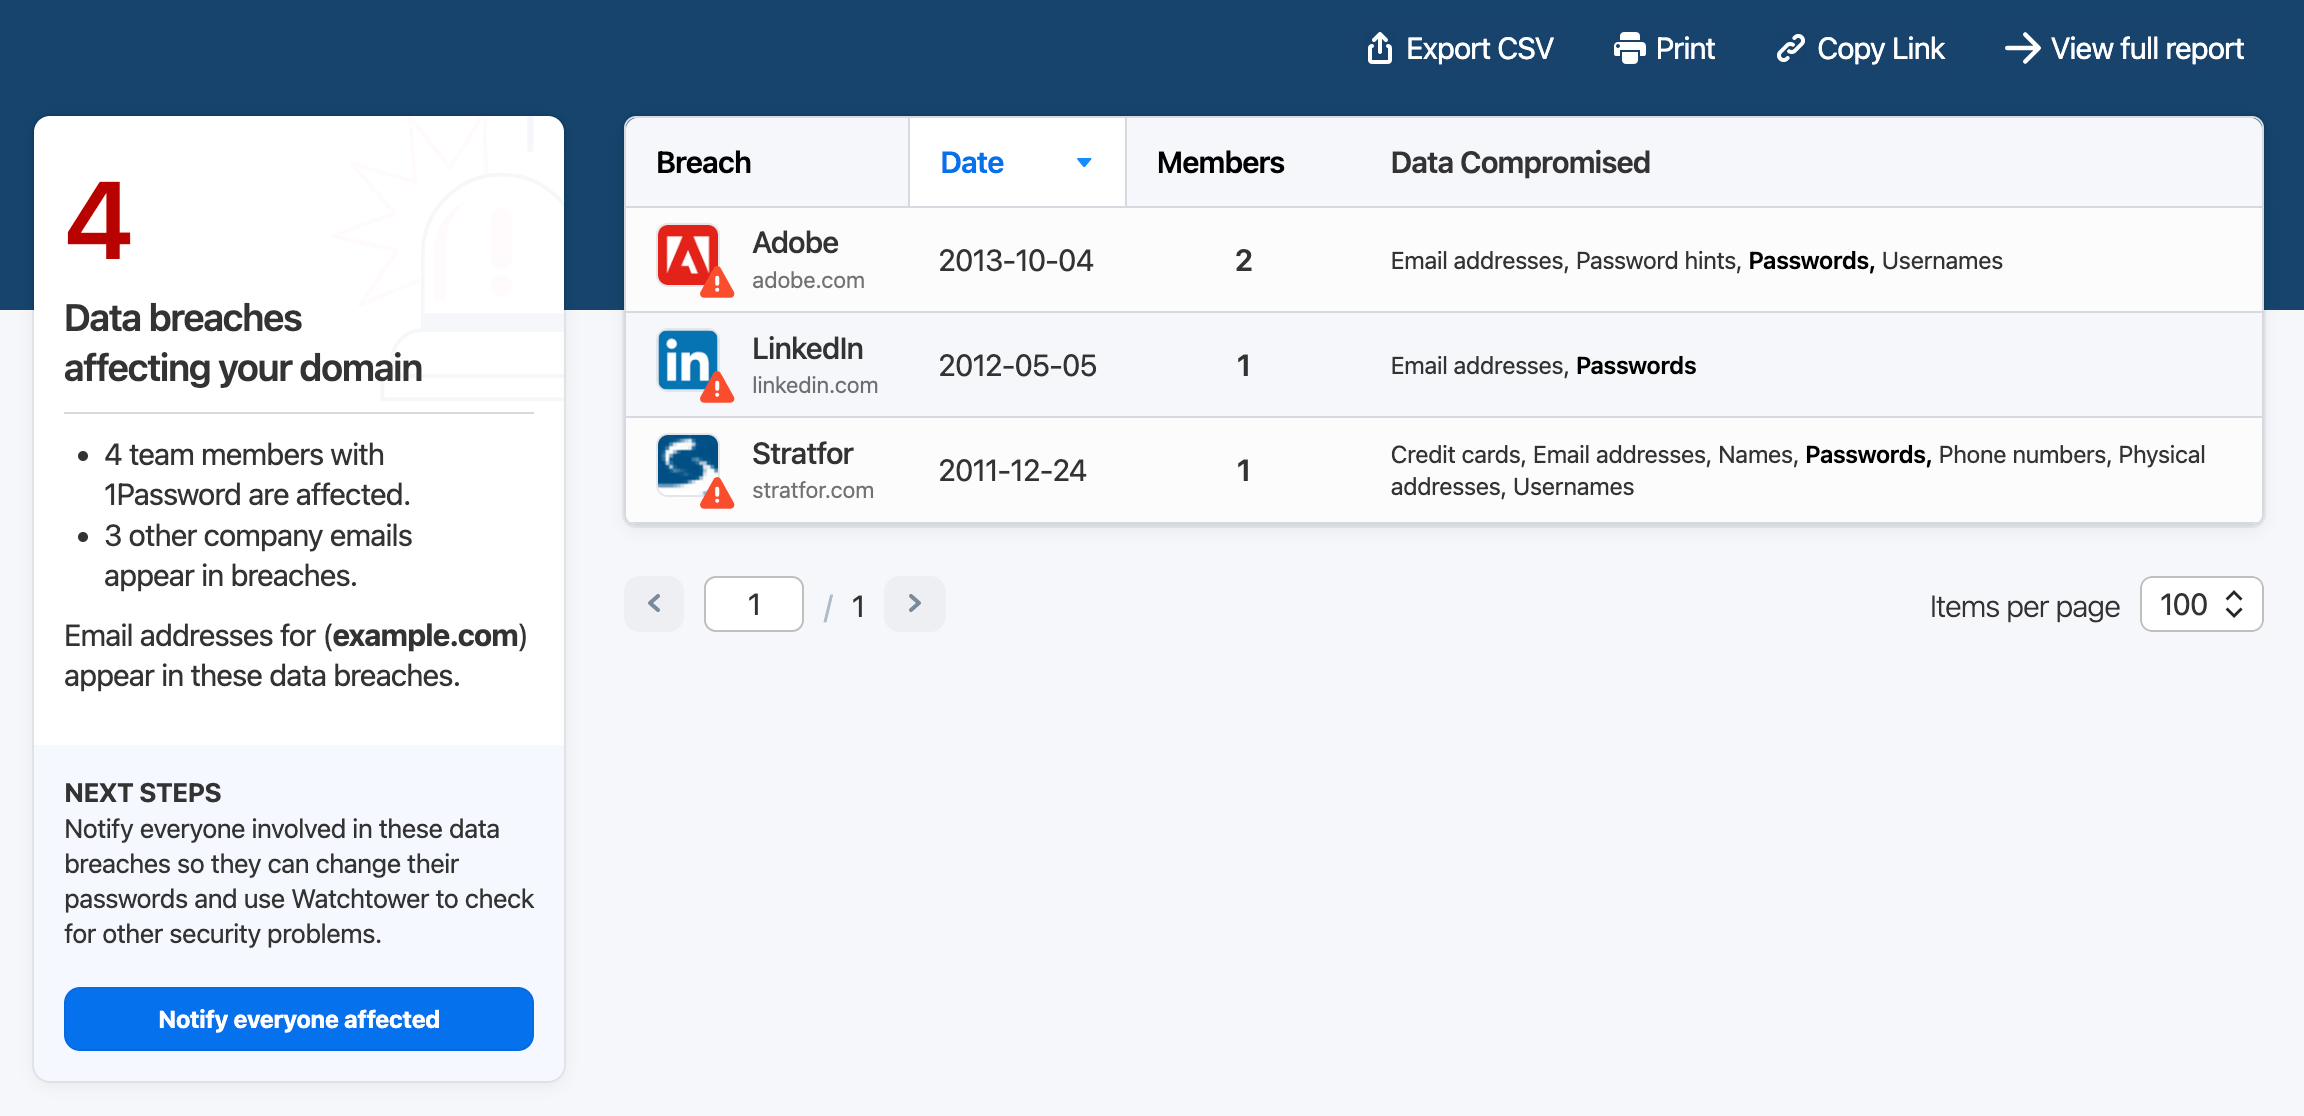Open View full report link text
The height and width of the screenshot is (1116, 2304).
point(2147,48)
